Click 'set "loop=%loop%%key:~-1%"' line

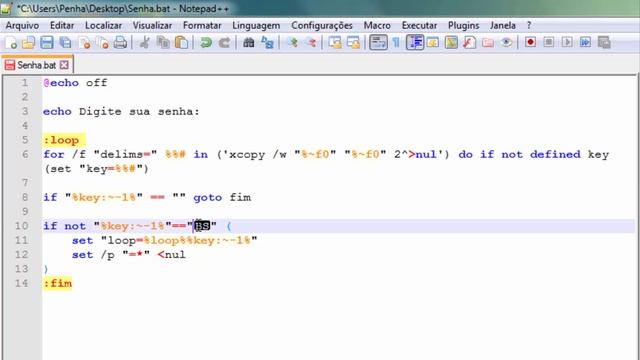(164, 240)
